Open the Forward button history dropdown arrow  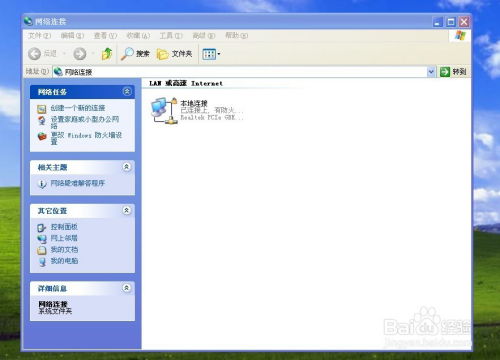tap(93, 54)
